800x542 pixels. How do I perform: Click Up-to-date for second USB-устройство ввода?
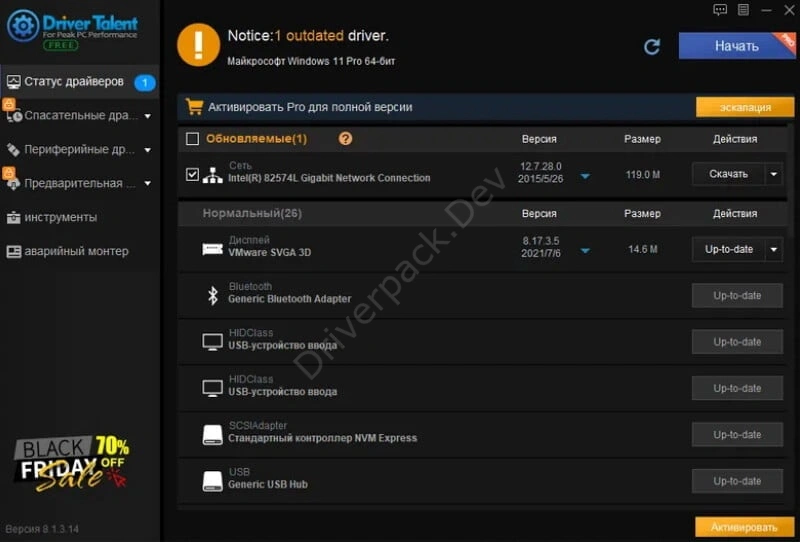click(737, 388)
